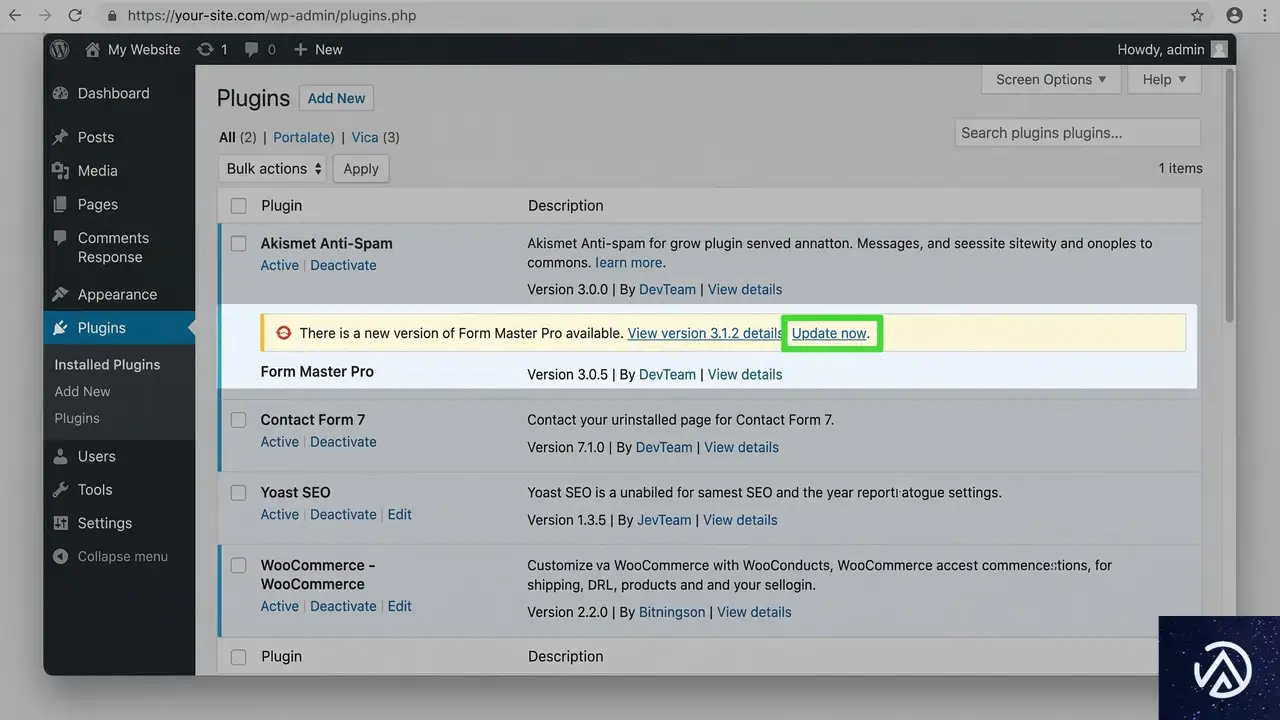The height and width of the screenshot is (720, 1280).
Task: Click the WordPress logo icon
Action: 60,49
